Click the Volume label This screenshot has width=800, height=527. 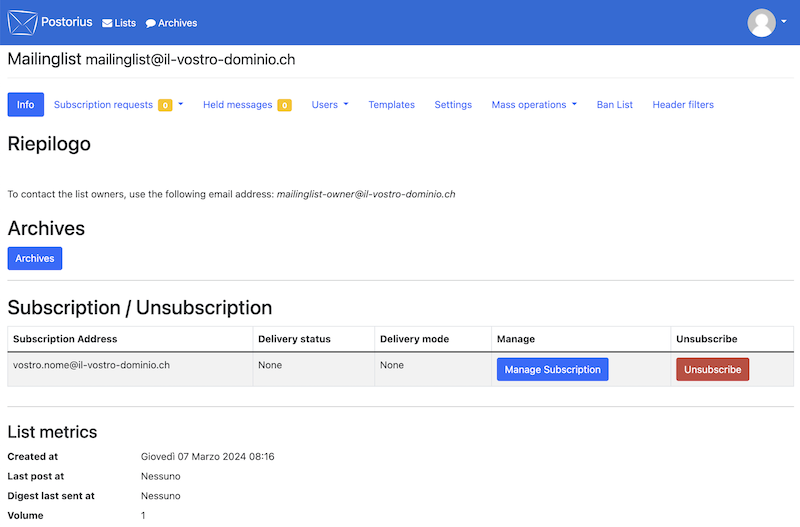point(26,516)
